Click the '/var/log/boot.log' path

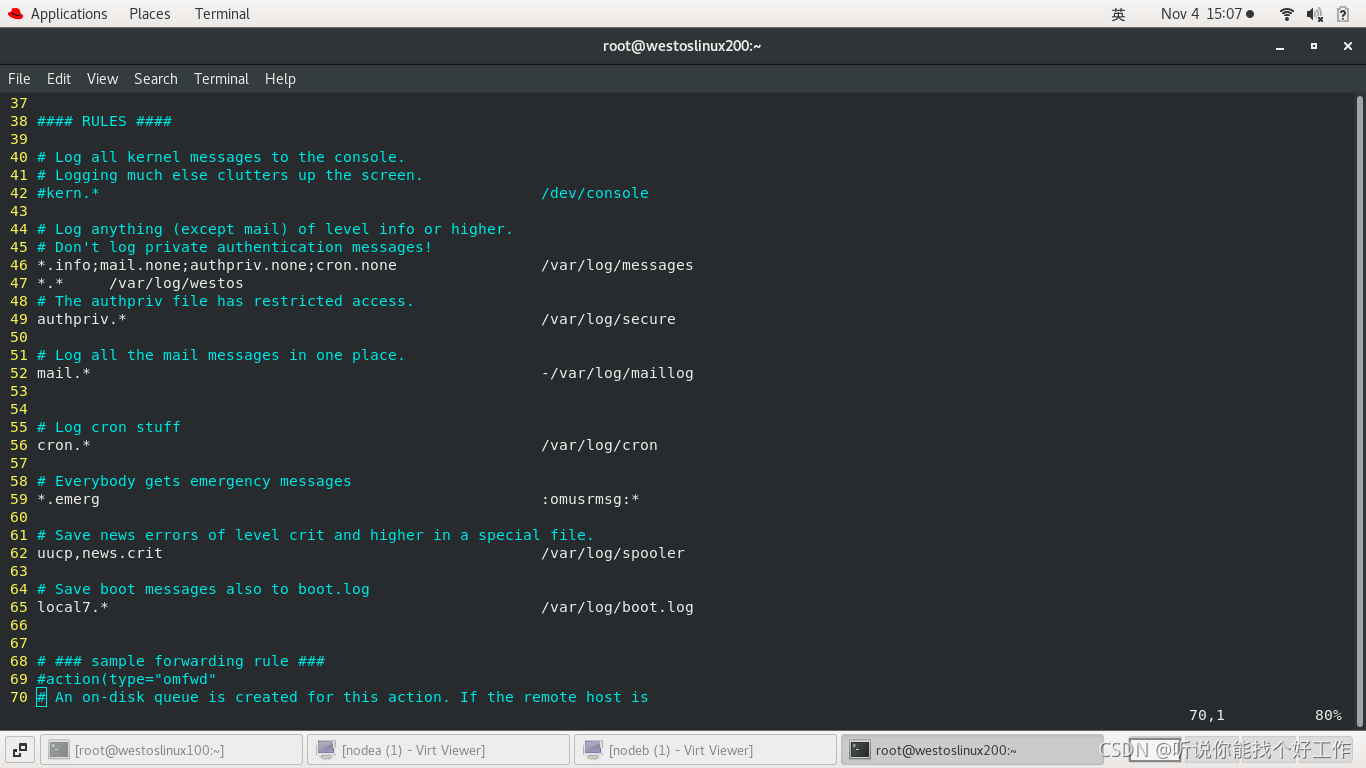tap(617, 607)
